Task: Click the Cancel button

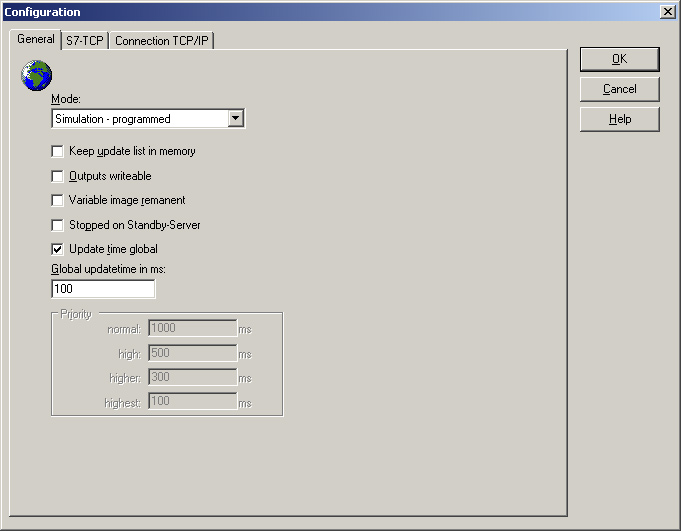Action: click(619, 89)
